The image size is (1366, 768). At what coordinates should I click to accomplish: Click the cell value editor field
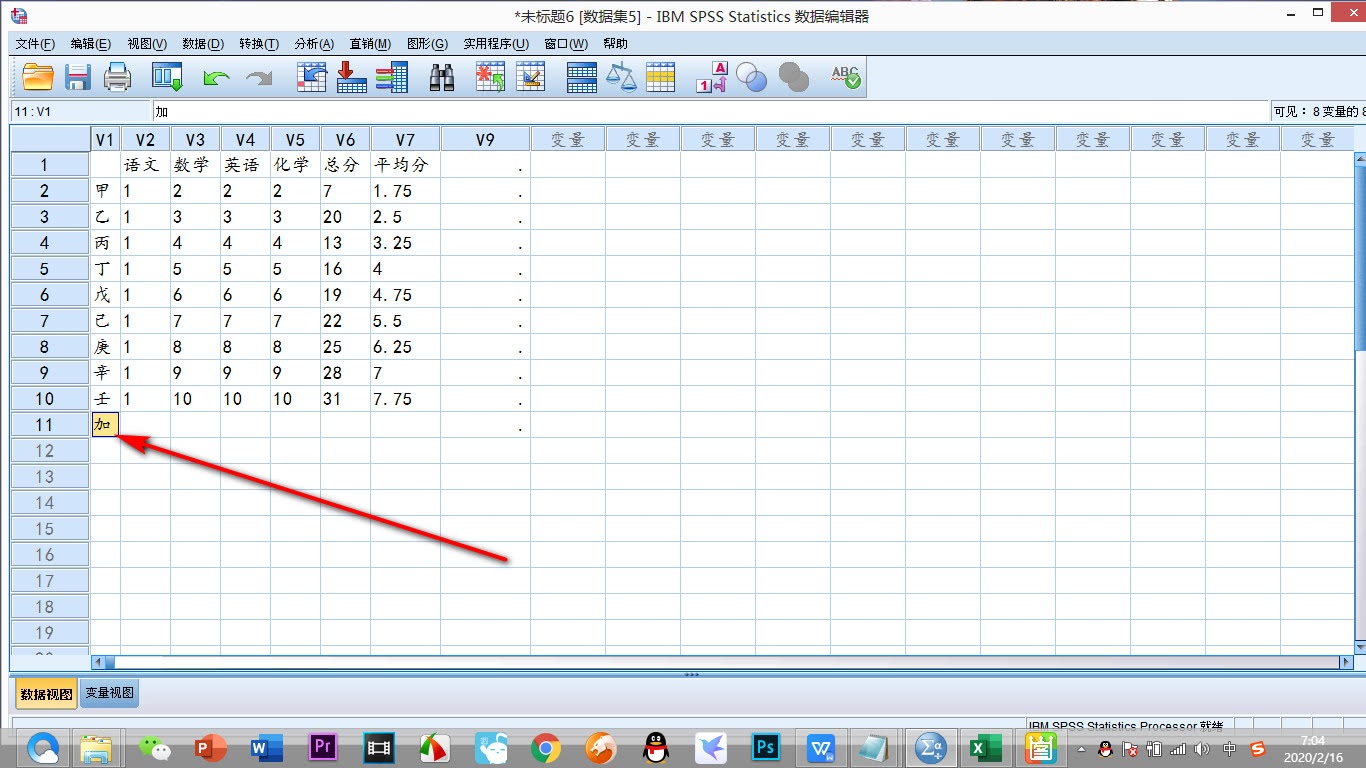(x=700, y=112)
